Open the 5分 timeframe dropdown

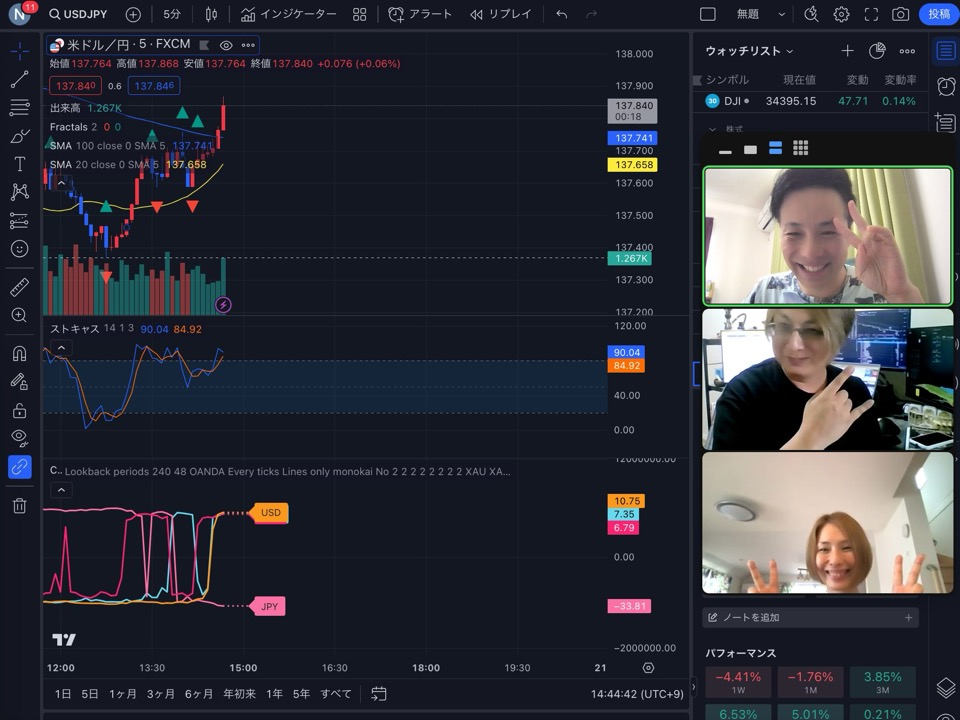[172, 14]
